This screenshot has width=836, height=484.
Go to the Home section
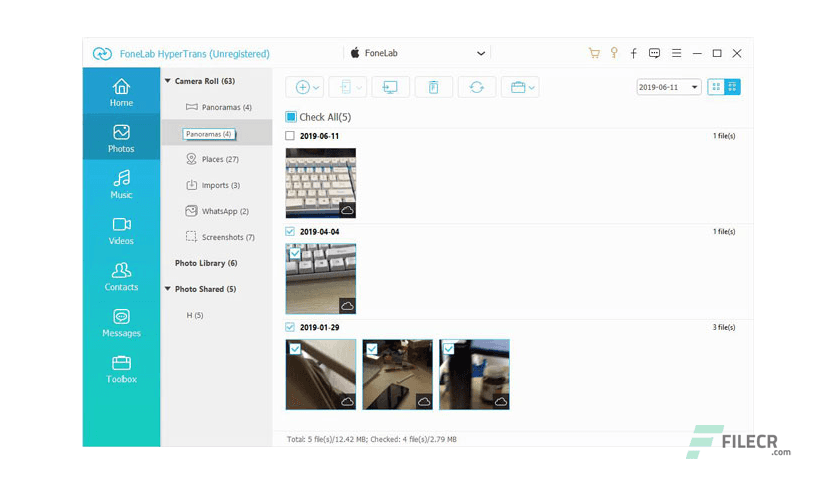point(121,92)
